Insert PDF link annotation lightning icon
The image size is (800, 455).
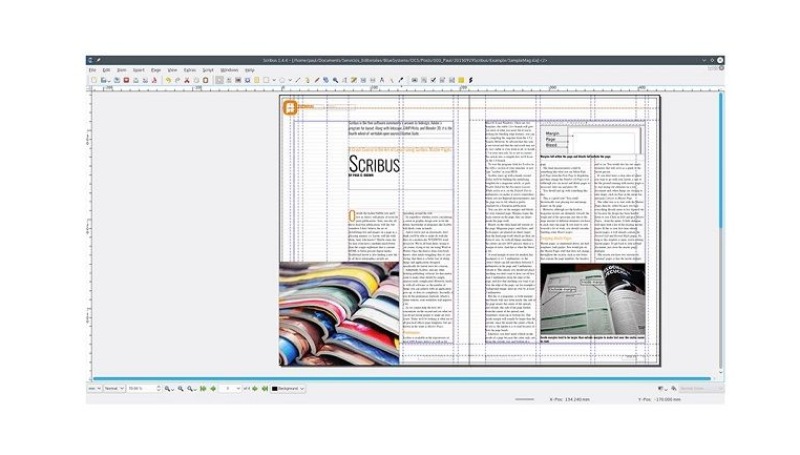[x=471, y=80]
